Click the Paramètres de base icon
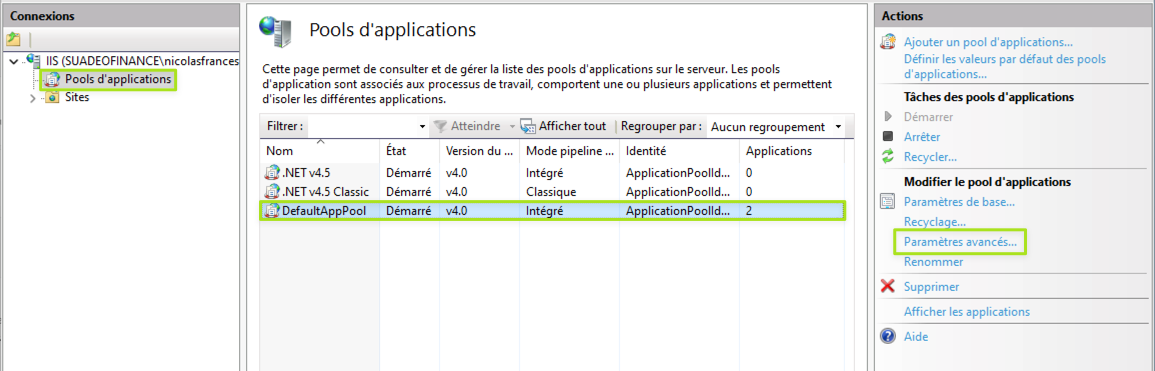Screen dimensions: 1155x371 click(x=888, y=201)
